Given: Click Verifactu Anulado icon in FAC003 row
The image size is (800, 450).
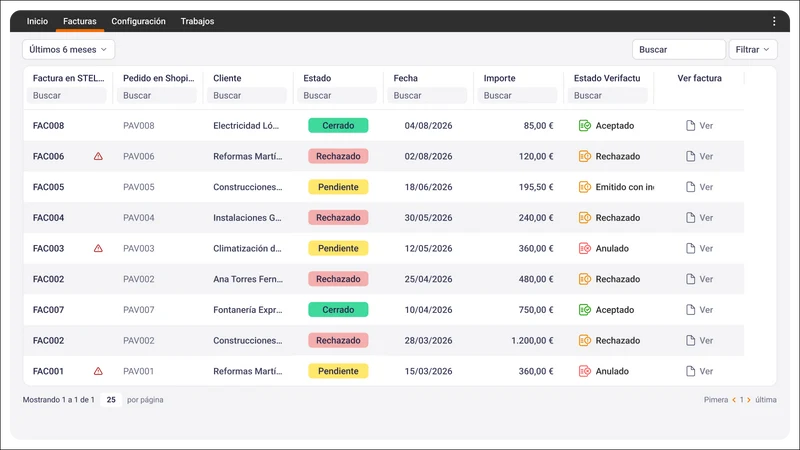Looking at the screenshot, I should click(585, 248).
